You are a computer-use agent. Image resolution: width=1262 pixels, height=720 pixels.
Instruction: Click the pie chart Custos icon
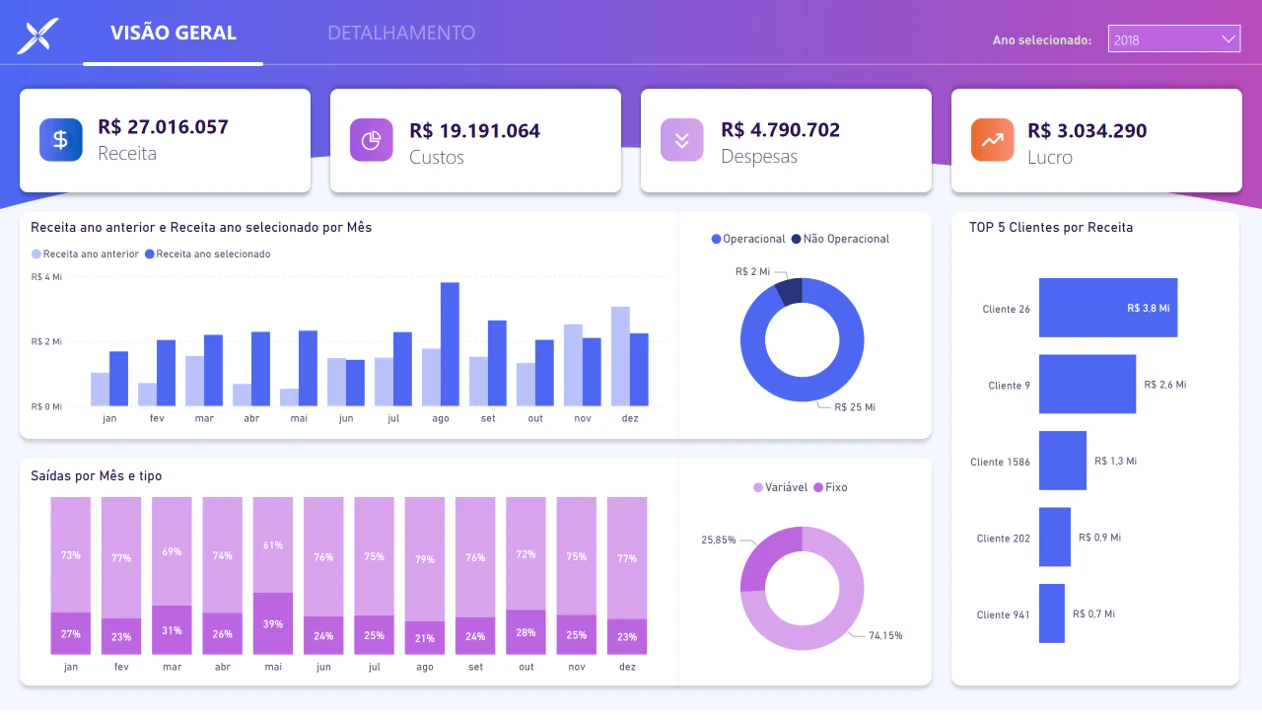371,140
